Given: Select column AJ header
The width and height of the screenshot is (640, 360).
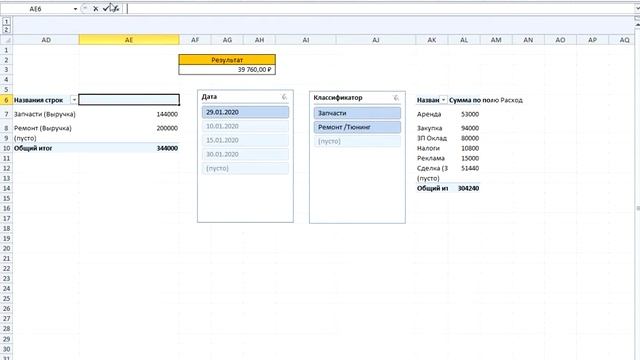Looking at the screenshot, I should (x=376, y=40).
